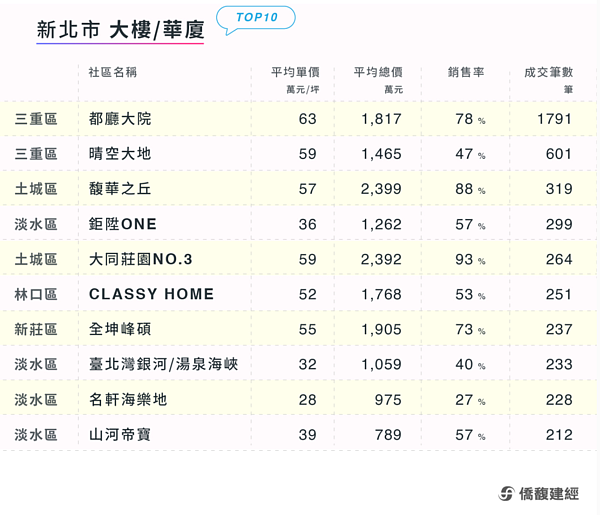
Task: Click sales rate 88% for 馥華之丘
Action: pos(470,189)
